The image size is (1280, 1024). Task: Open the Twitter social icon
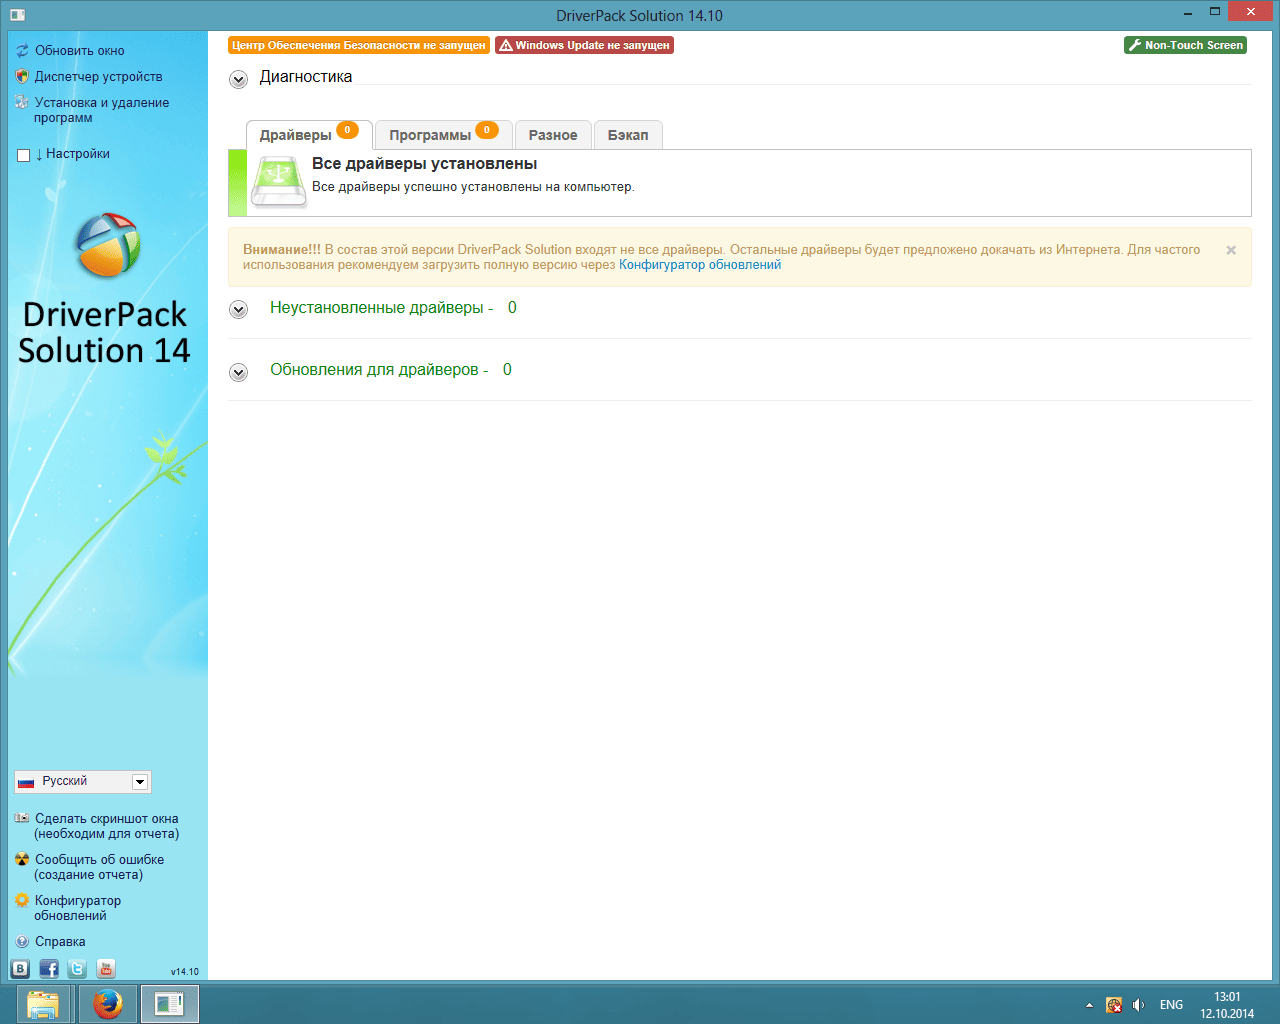(x=77, y=968)
